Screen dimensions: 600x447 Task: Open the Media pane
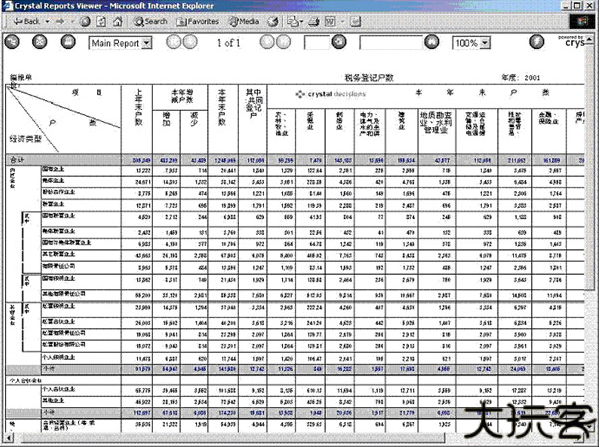coord(244,21)
